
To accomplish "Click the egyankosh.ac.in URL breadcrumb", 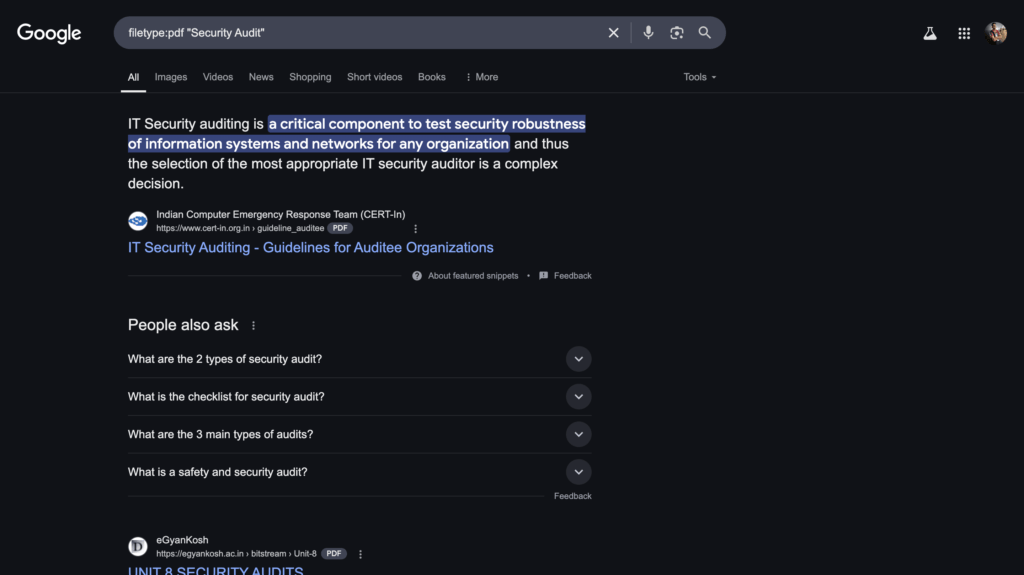I will tap(236, 553).
